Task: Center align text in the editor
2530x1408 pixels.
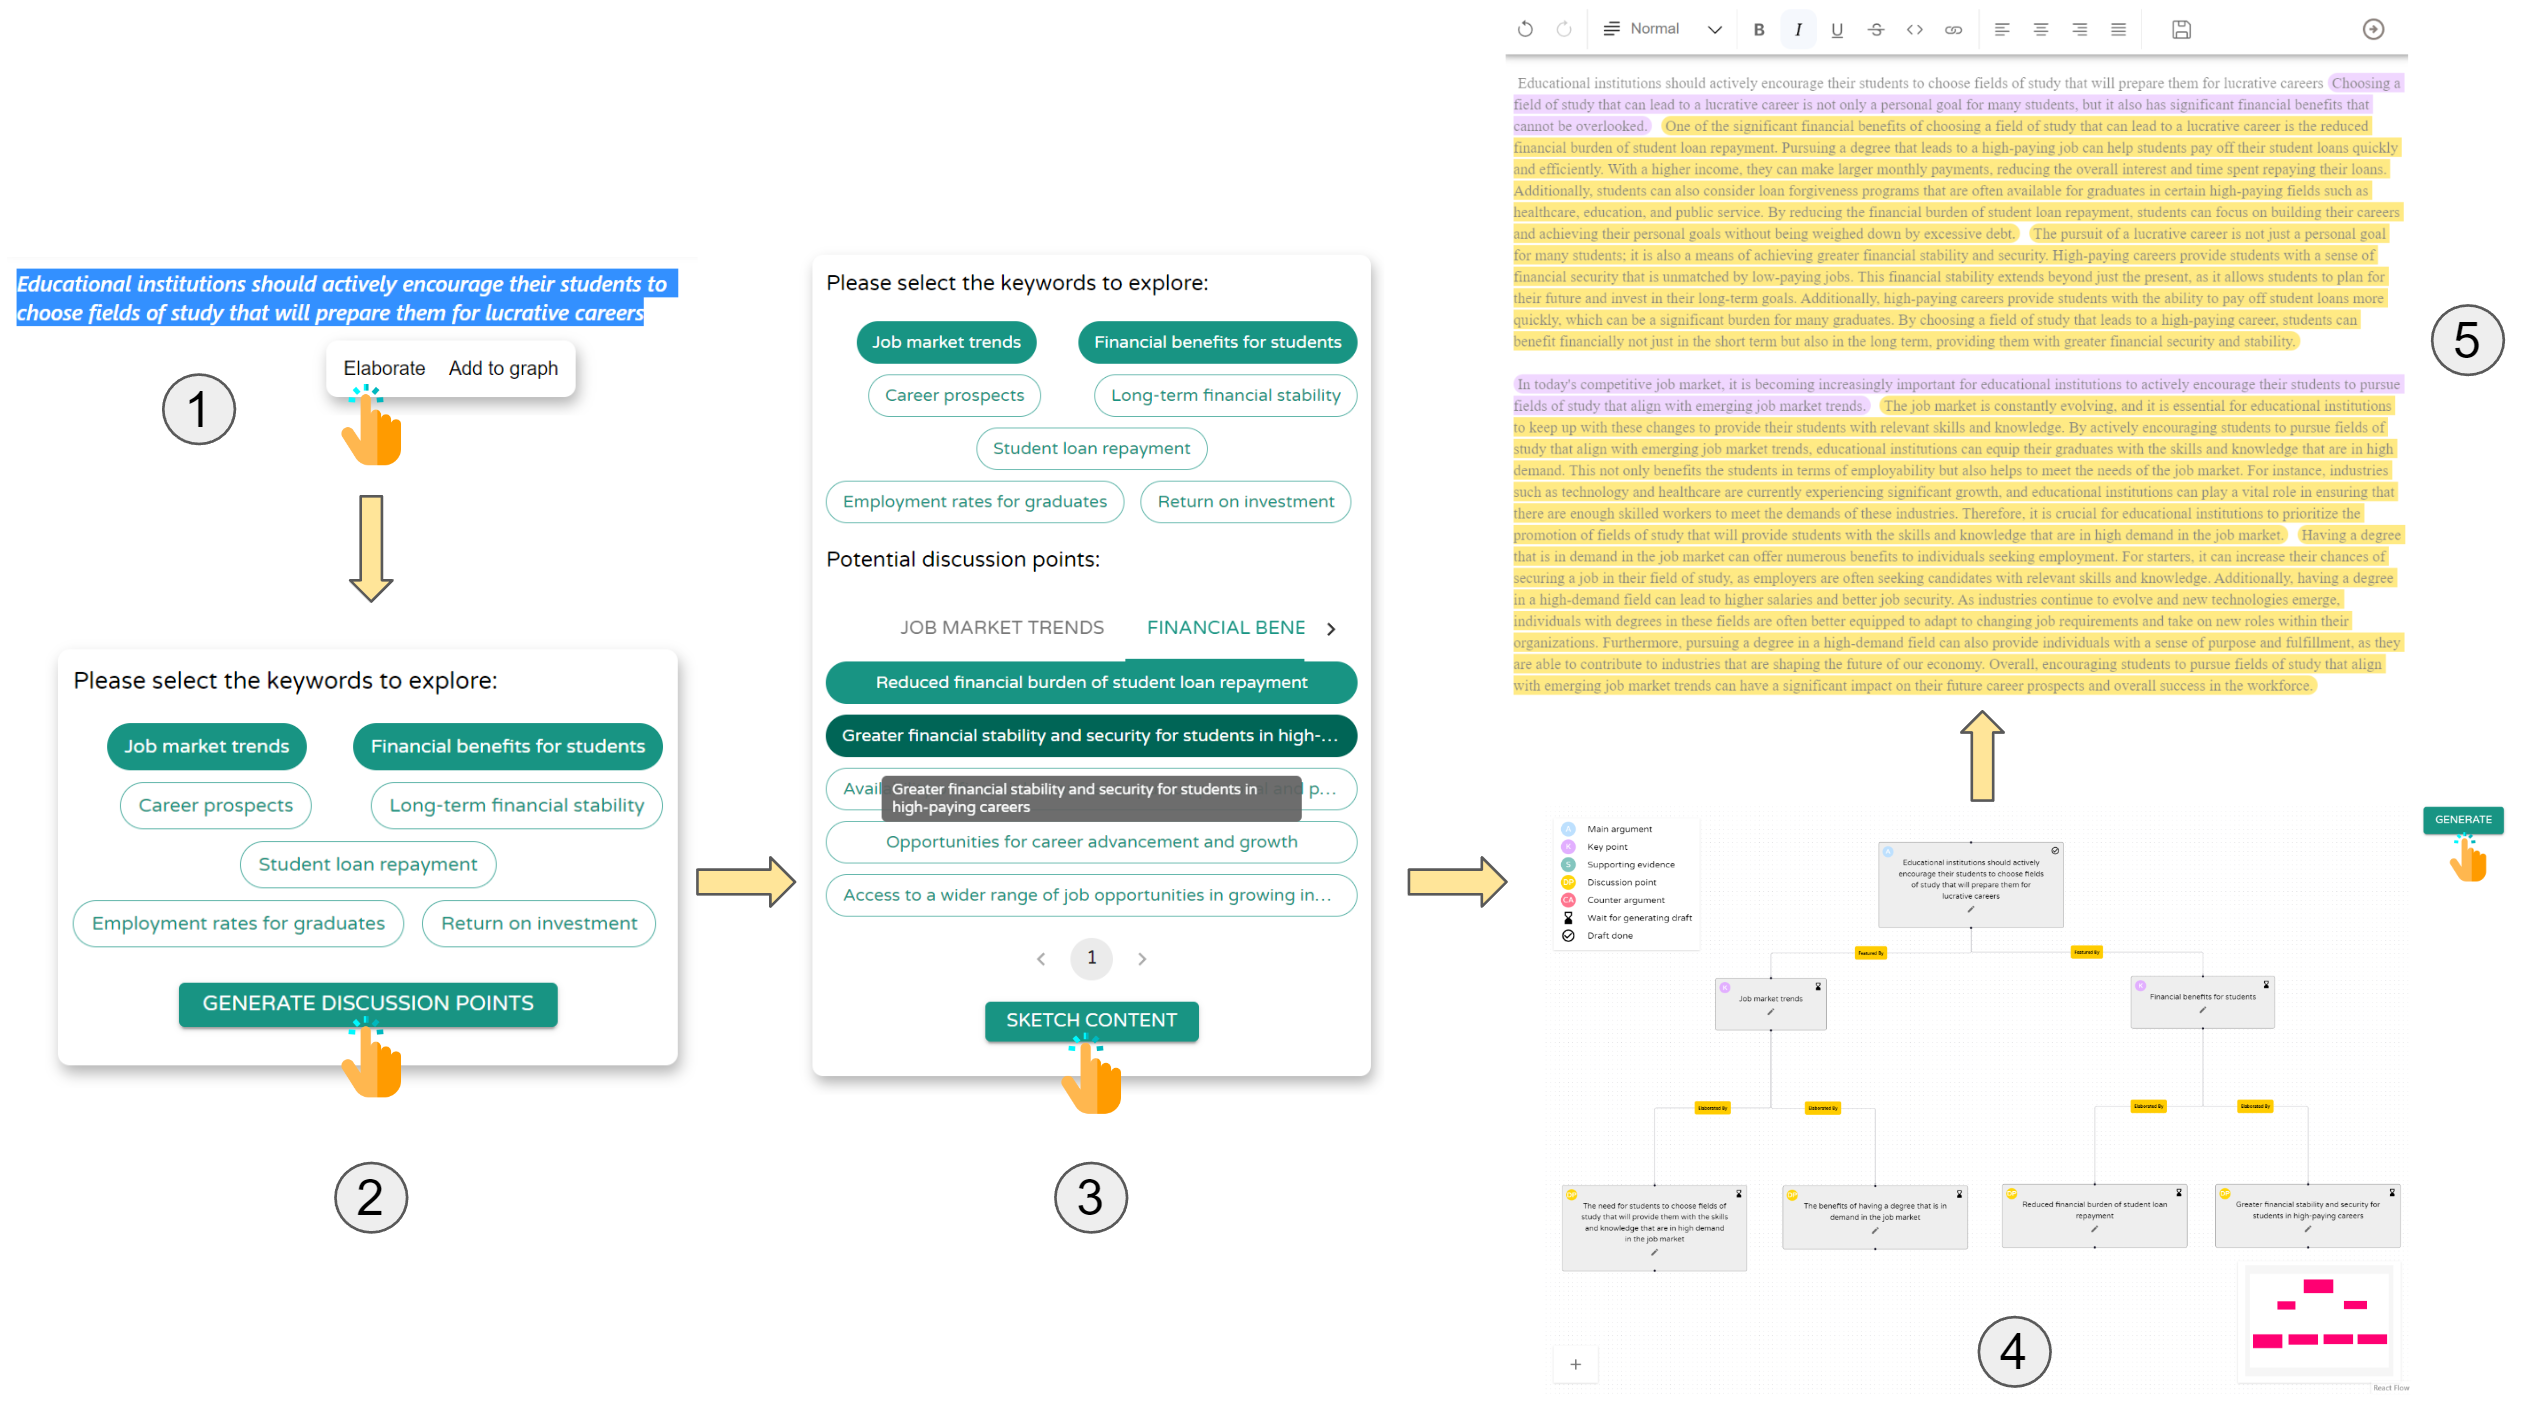Action: (x=2041, y=29)
